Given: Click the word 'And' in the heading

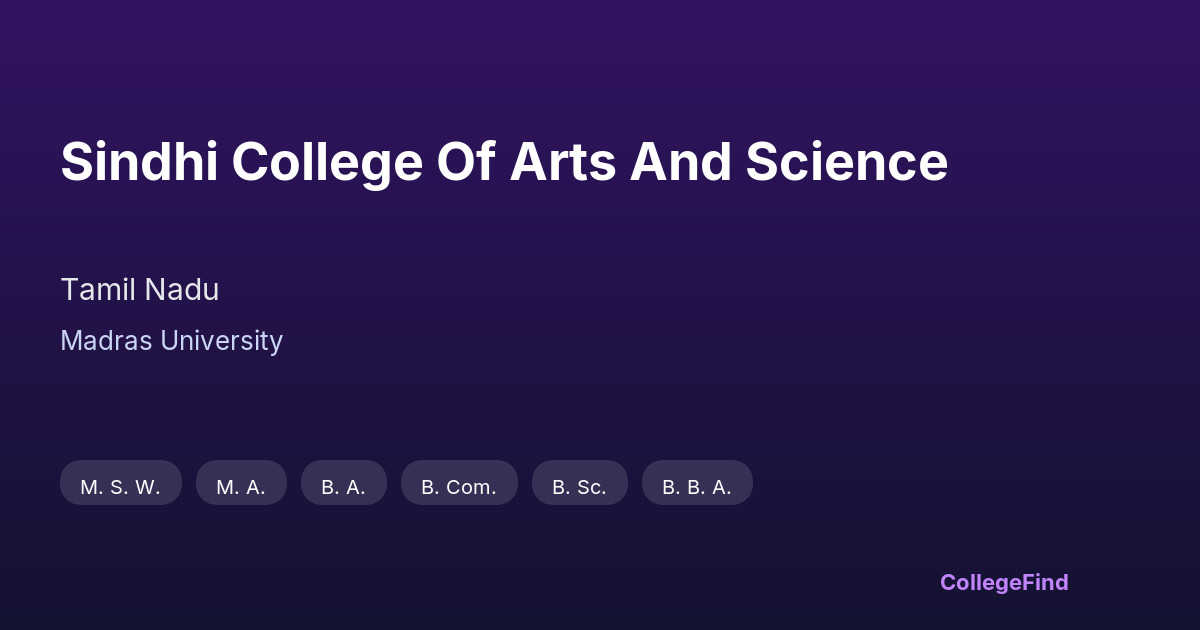Looking at the screenshot, I should (x=680, y=162).
